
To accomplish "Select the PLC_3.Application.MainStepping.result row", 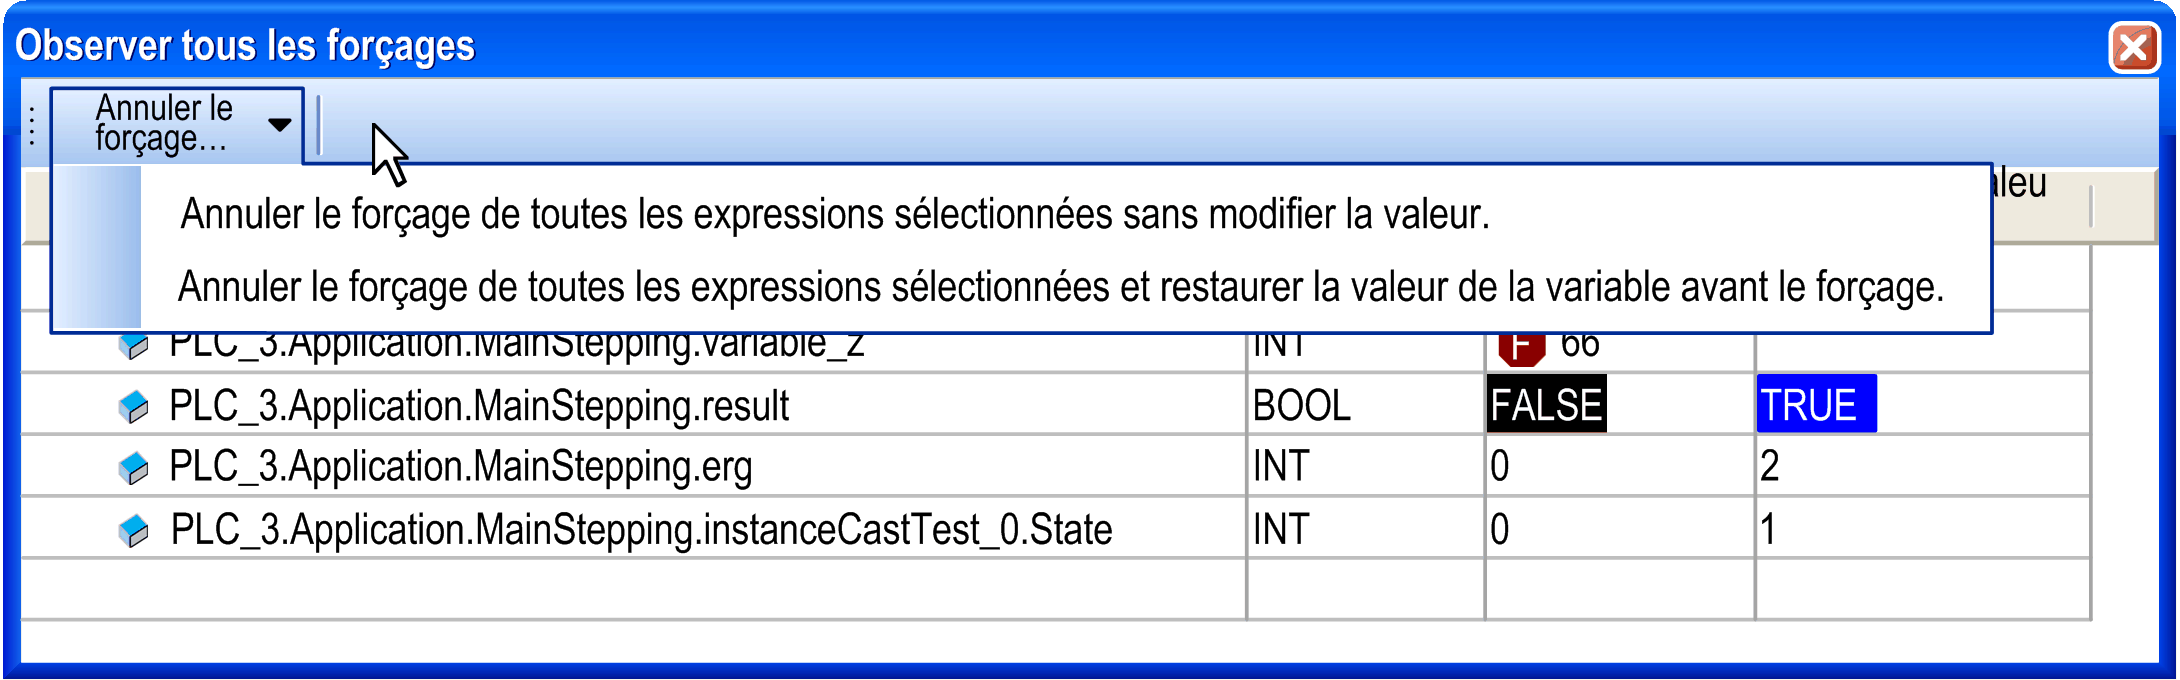I will (478, 406).
